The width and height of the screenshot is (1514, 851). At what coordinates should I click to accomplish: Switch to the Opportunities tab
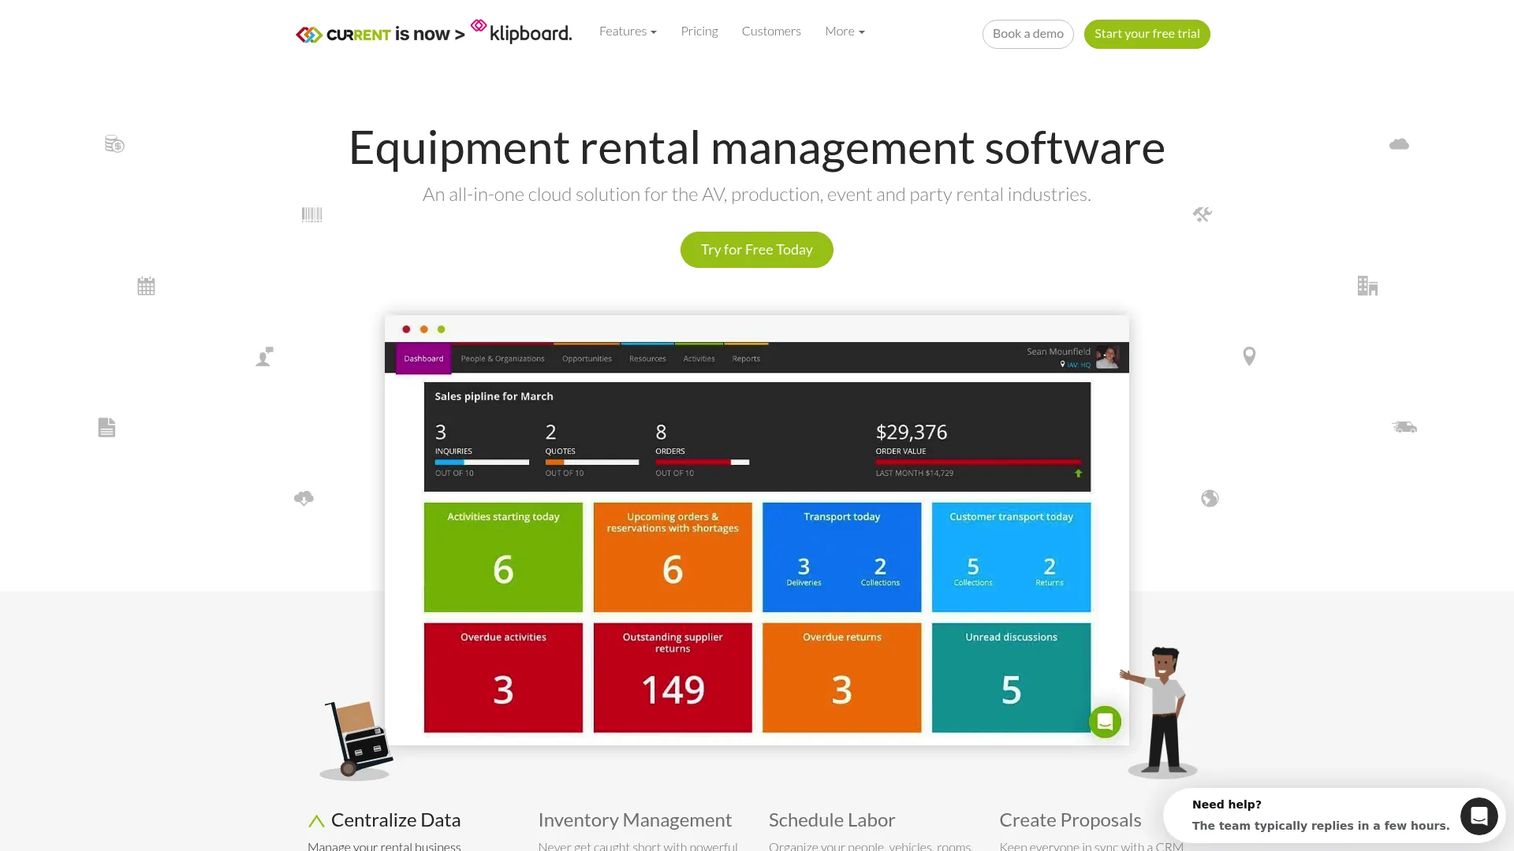587,358
